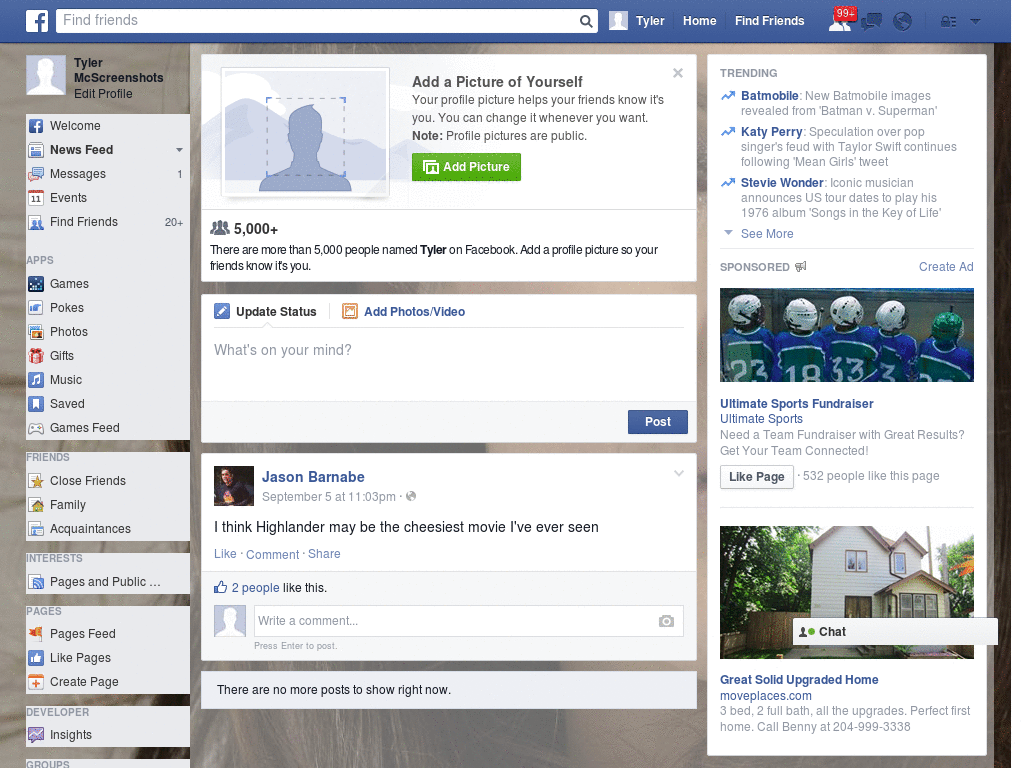Click the Welcome sidebar icon
The width and height of the screenshot is (1024, 768).
(x=36, y=126)
